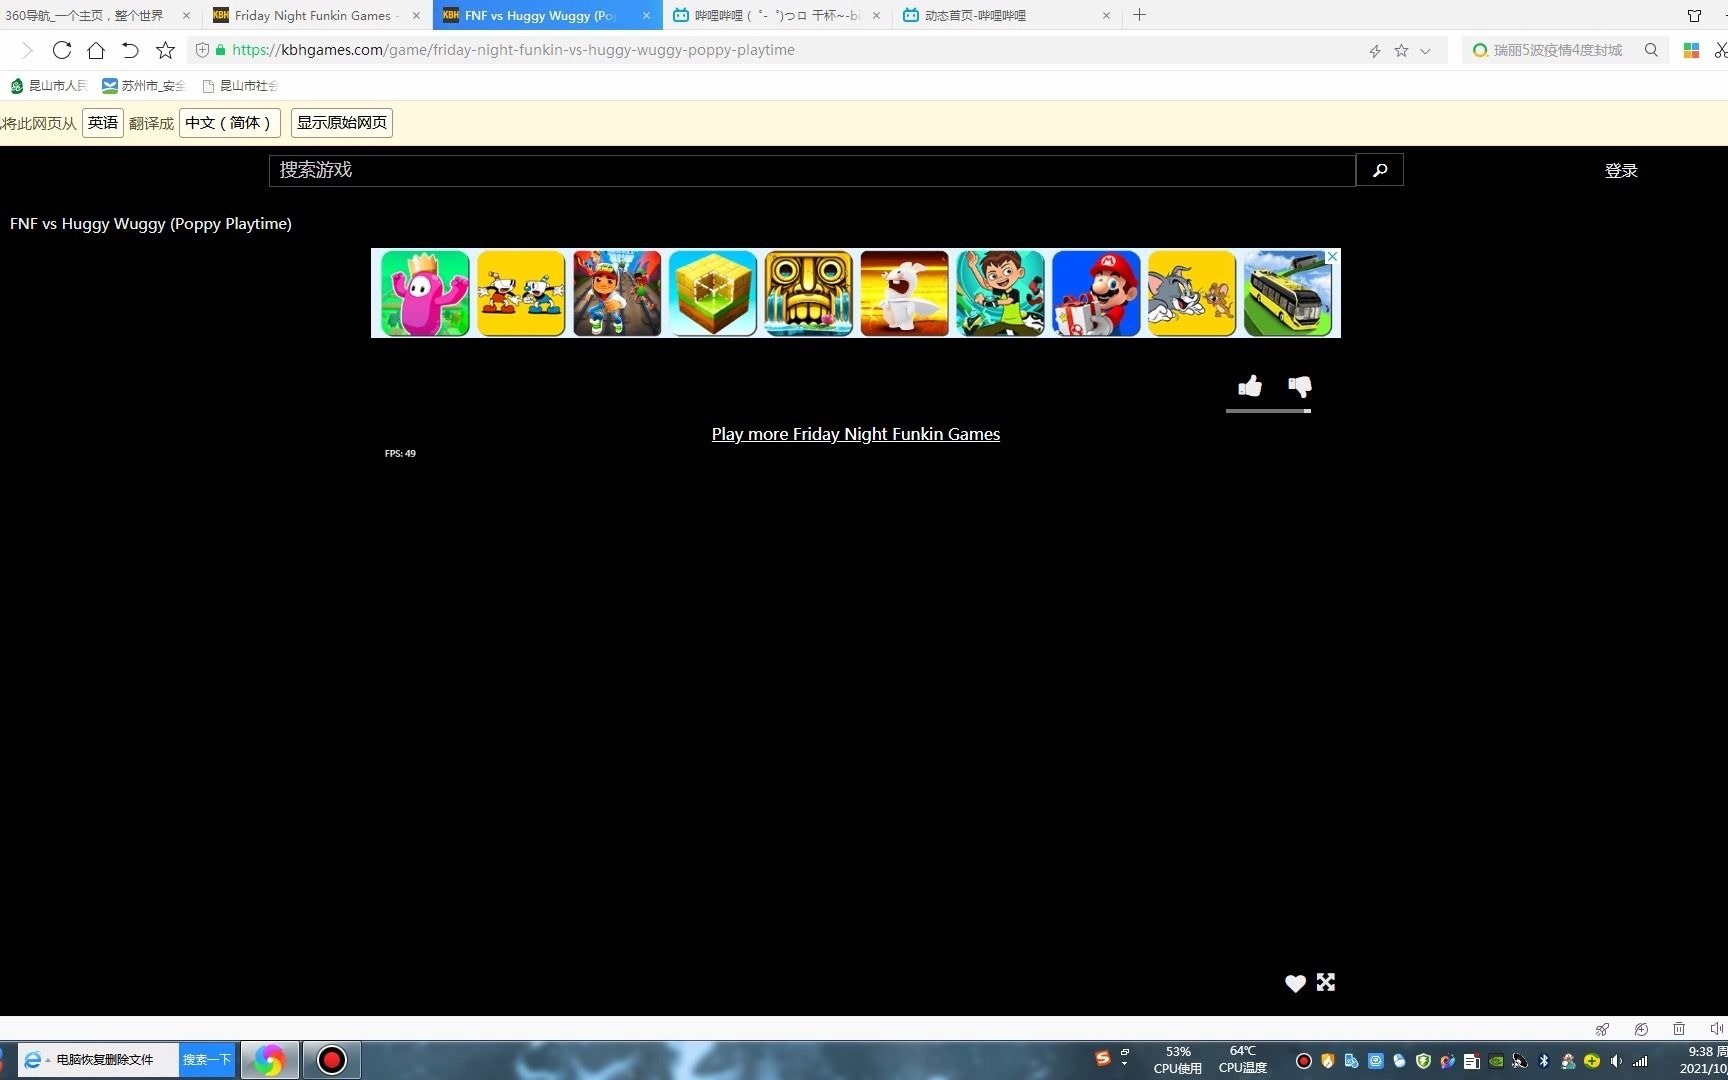Open the Tom and Jerry ad thumbnail

click(x=1192, y=293)
